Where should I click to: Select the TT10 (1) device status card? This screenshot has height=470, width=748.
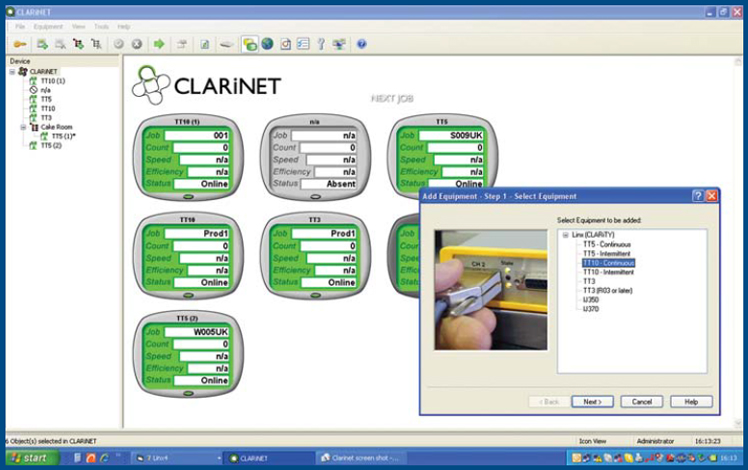188,158
